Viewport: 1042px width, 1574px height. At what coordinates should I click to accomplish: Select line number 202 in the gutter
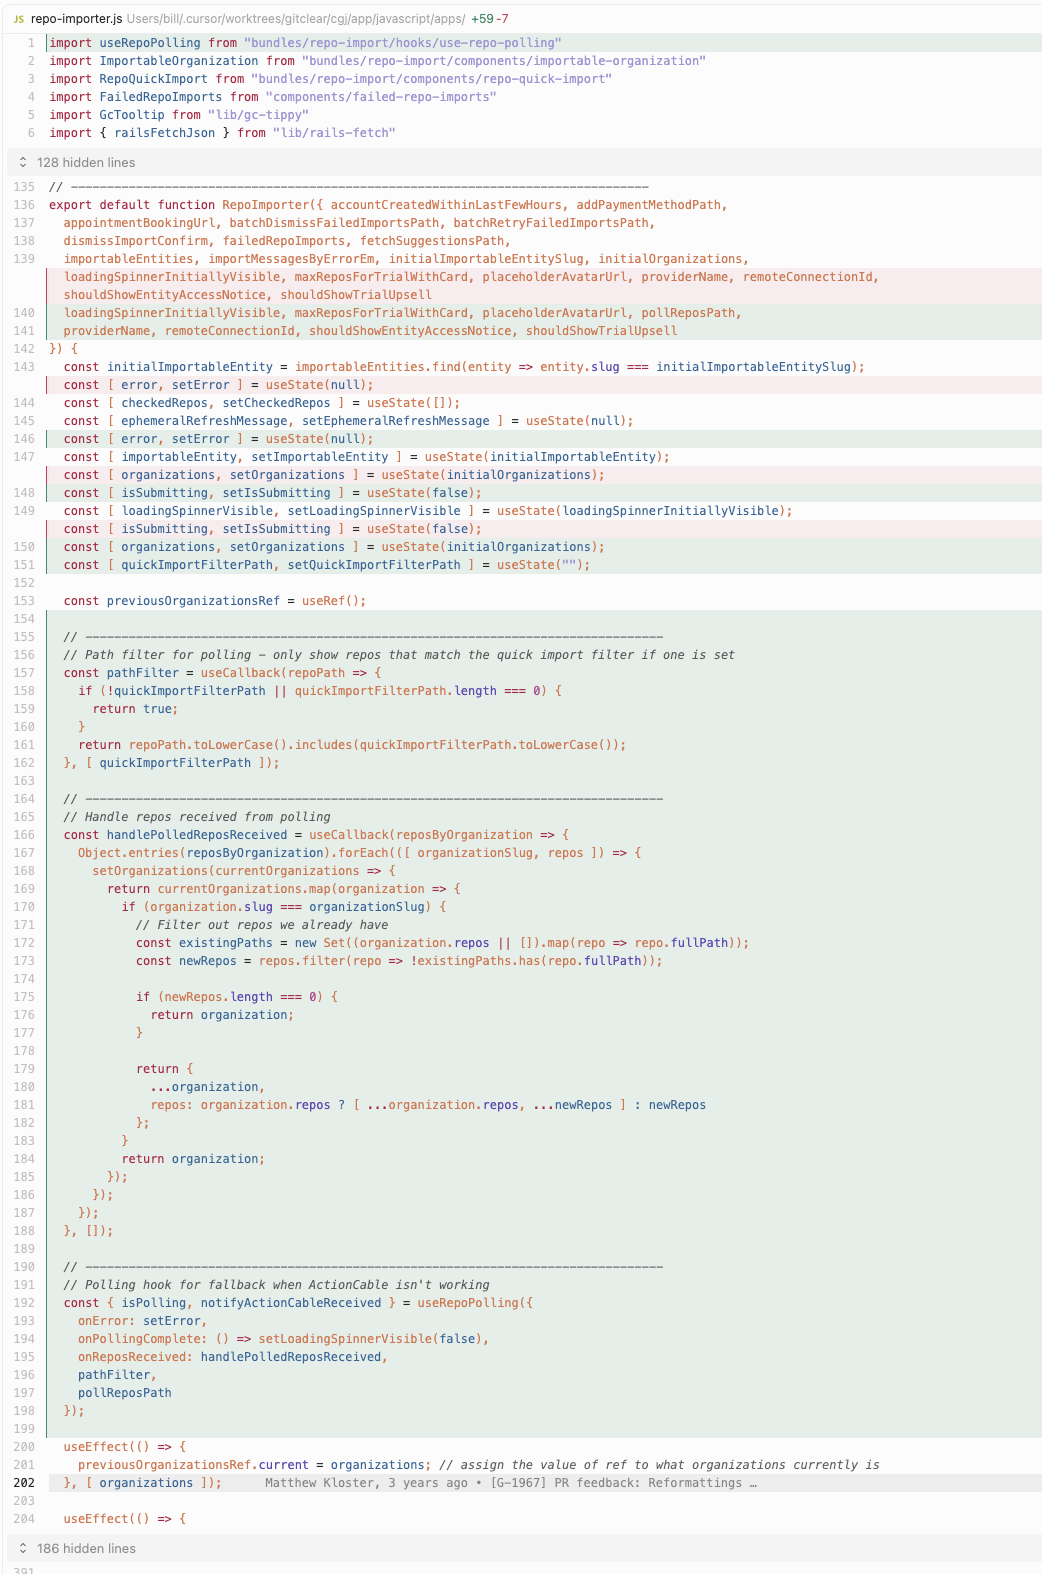pyautogui.click(x=25, y=1483)
